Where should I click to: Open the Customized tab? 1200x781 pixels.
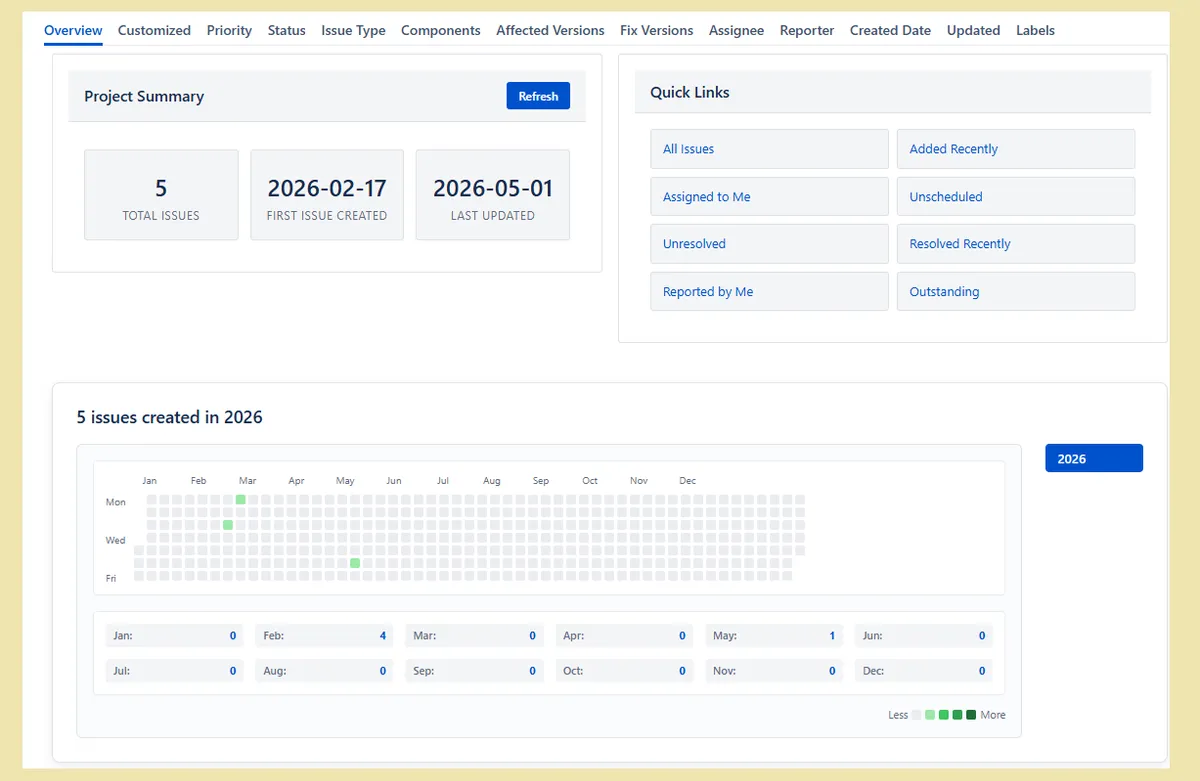[154, 30]
